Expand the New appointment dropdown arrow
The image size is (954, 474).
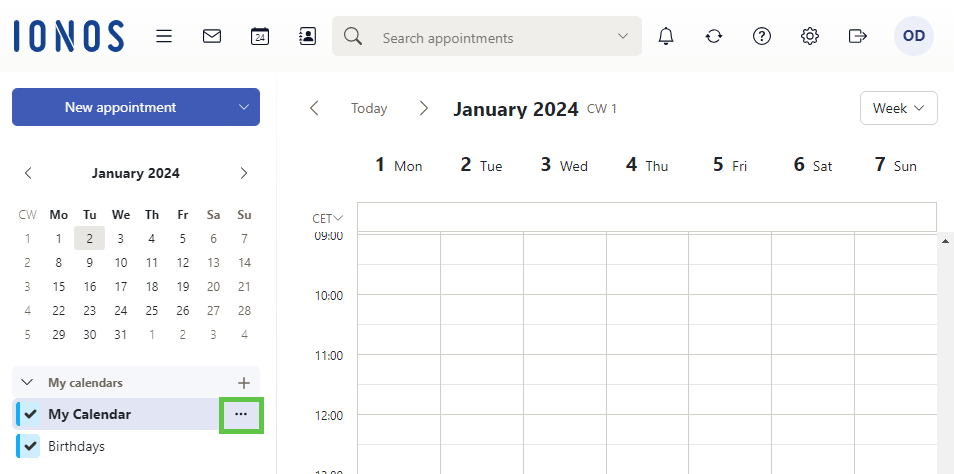click(243, 107)
